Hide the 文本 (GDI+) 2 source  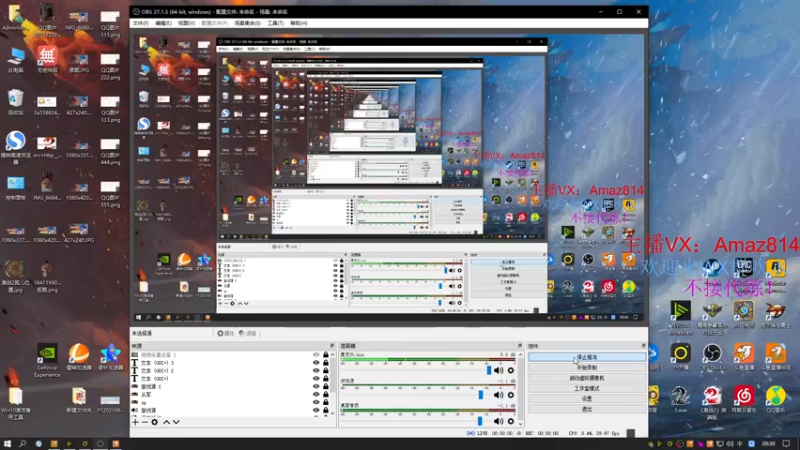point(316,370)
